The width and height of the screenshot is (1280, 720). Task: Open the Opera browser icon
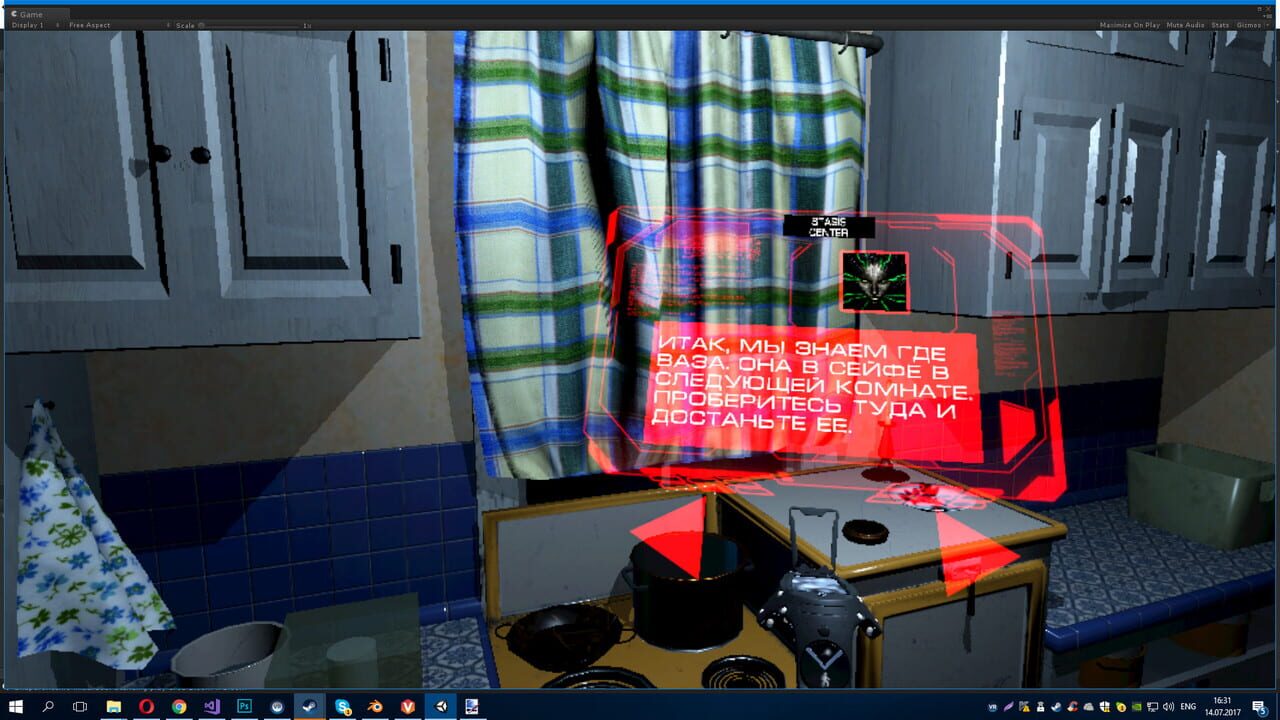146,707
